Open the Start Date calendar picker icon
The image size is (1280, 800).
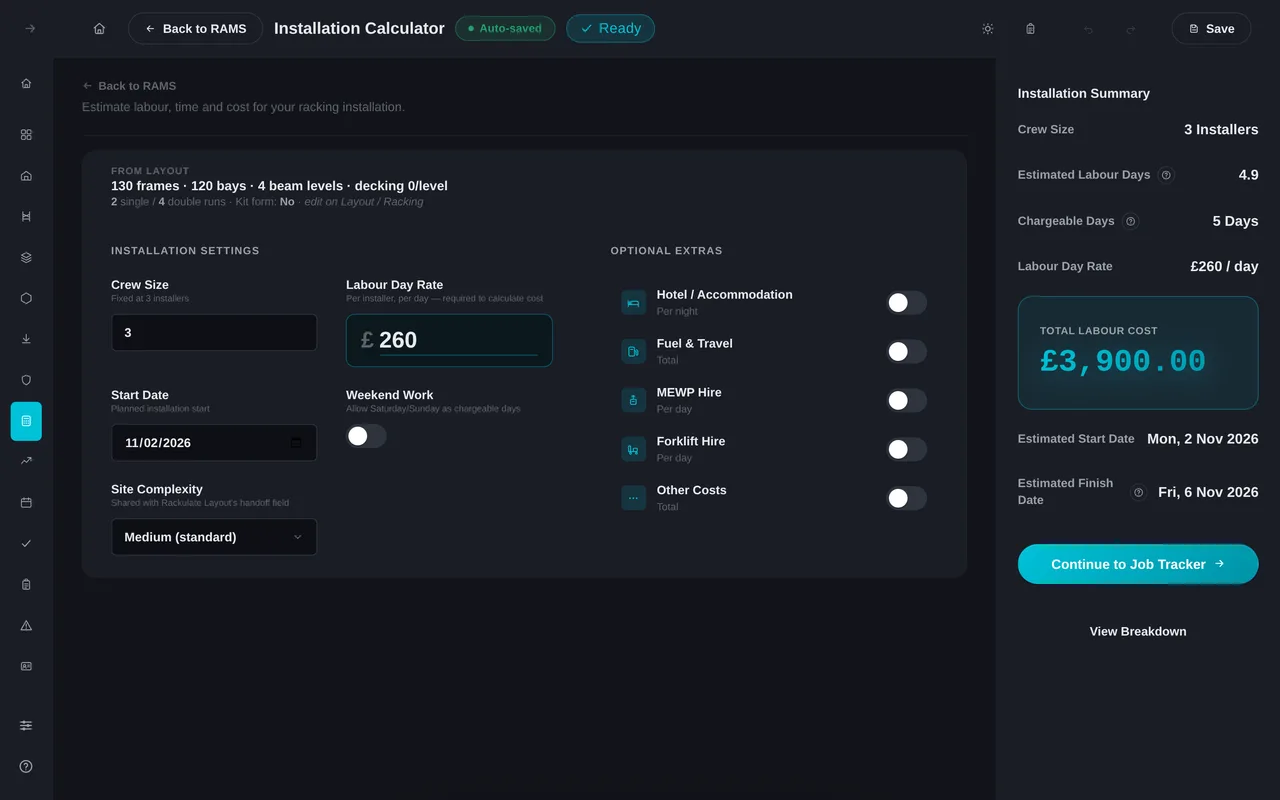coord(296,442)
